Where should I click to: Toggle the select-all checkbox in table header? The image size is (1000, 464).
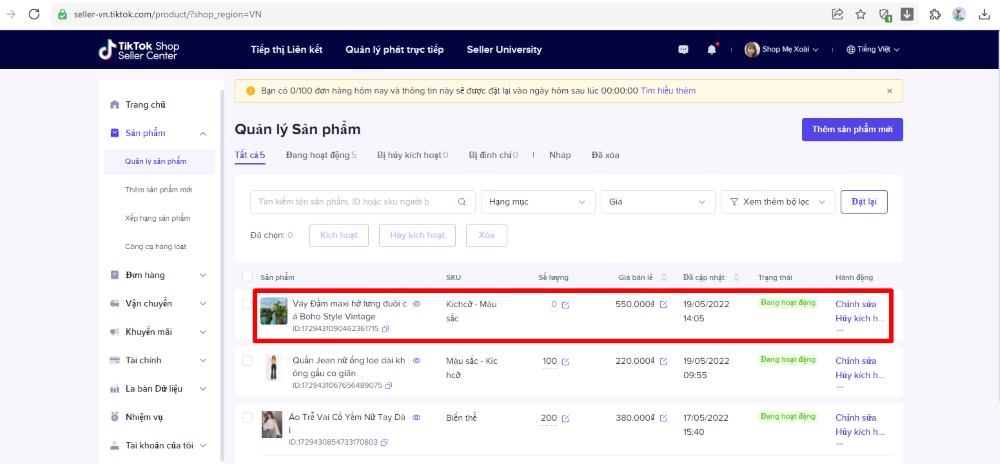247,277
